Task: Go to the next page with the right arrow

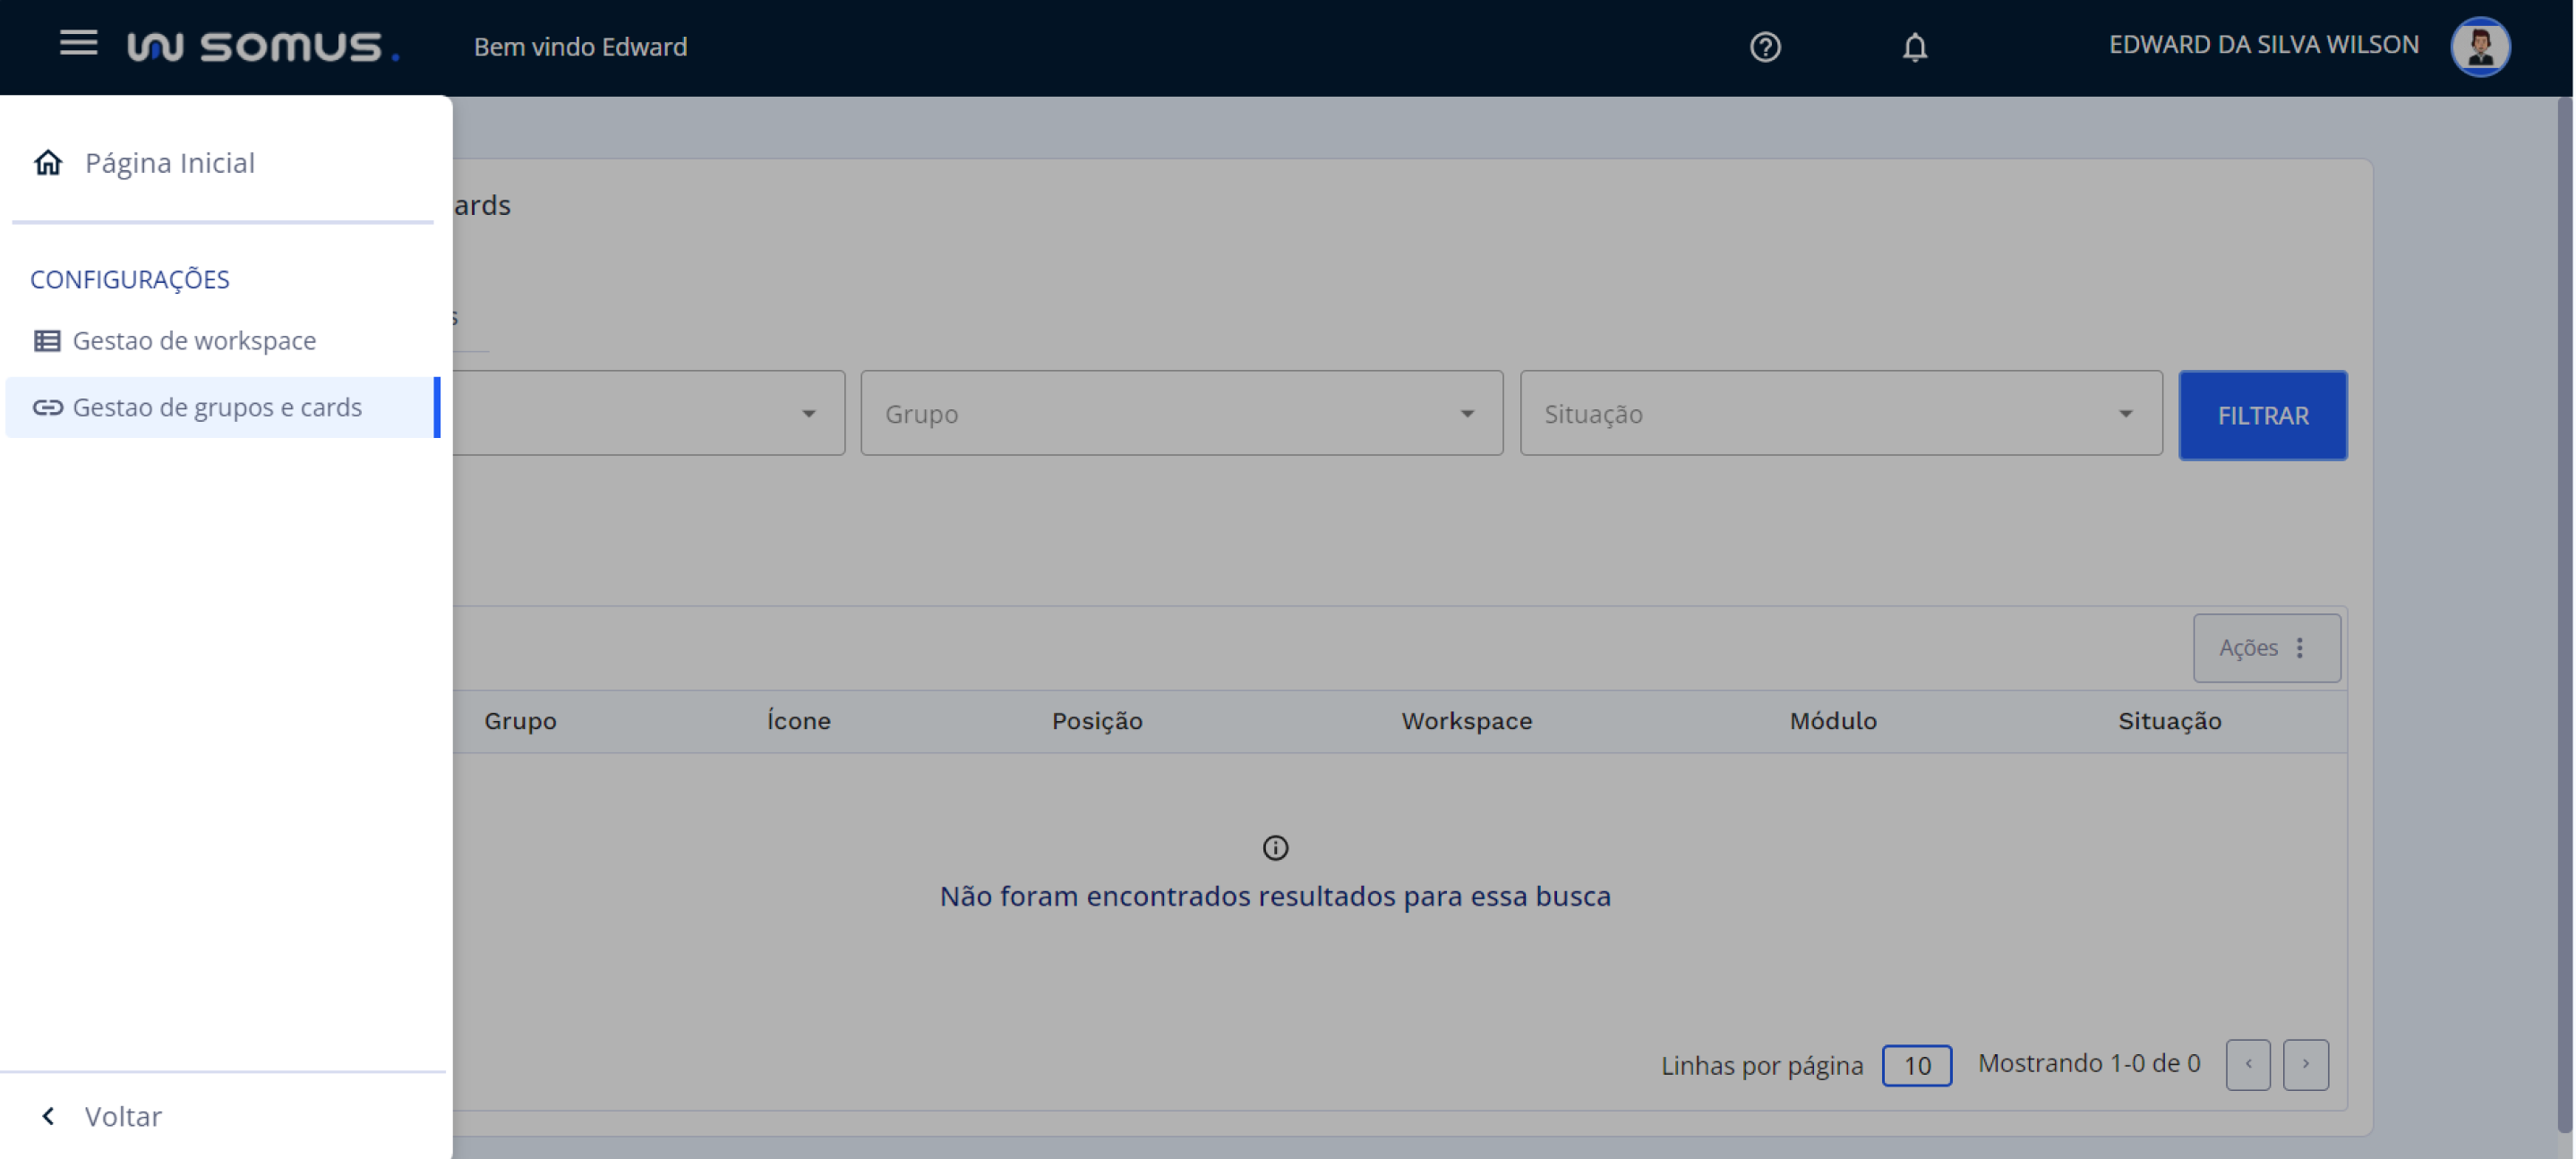Action: click(2306, 1064)
